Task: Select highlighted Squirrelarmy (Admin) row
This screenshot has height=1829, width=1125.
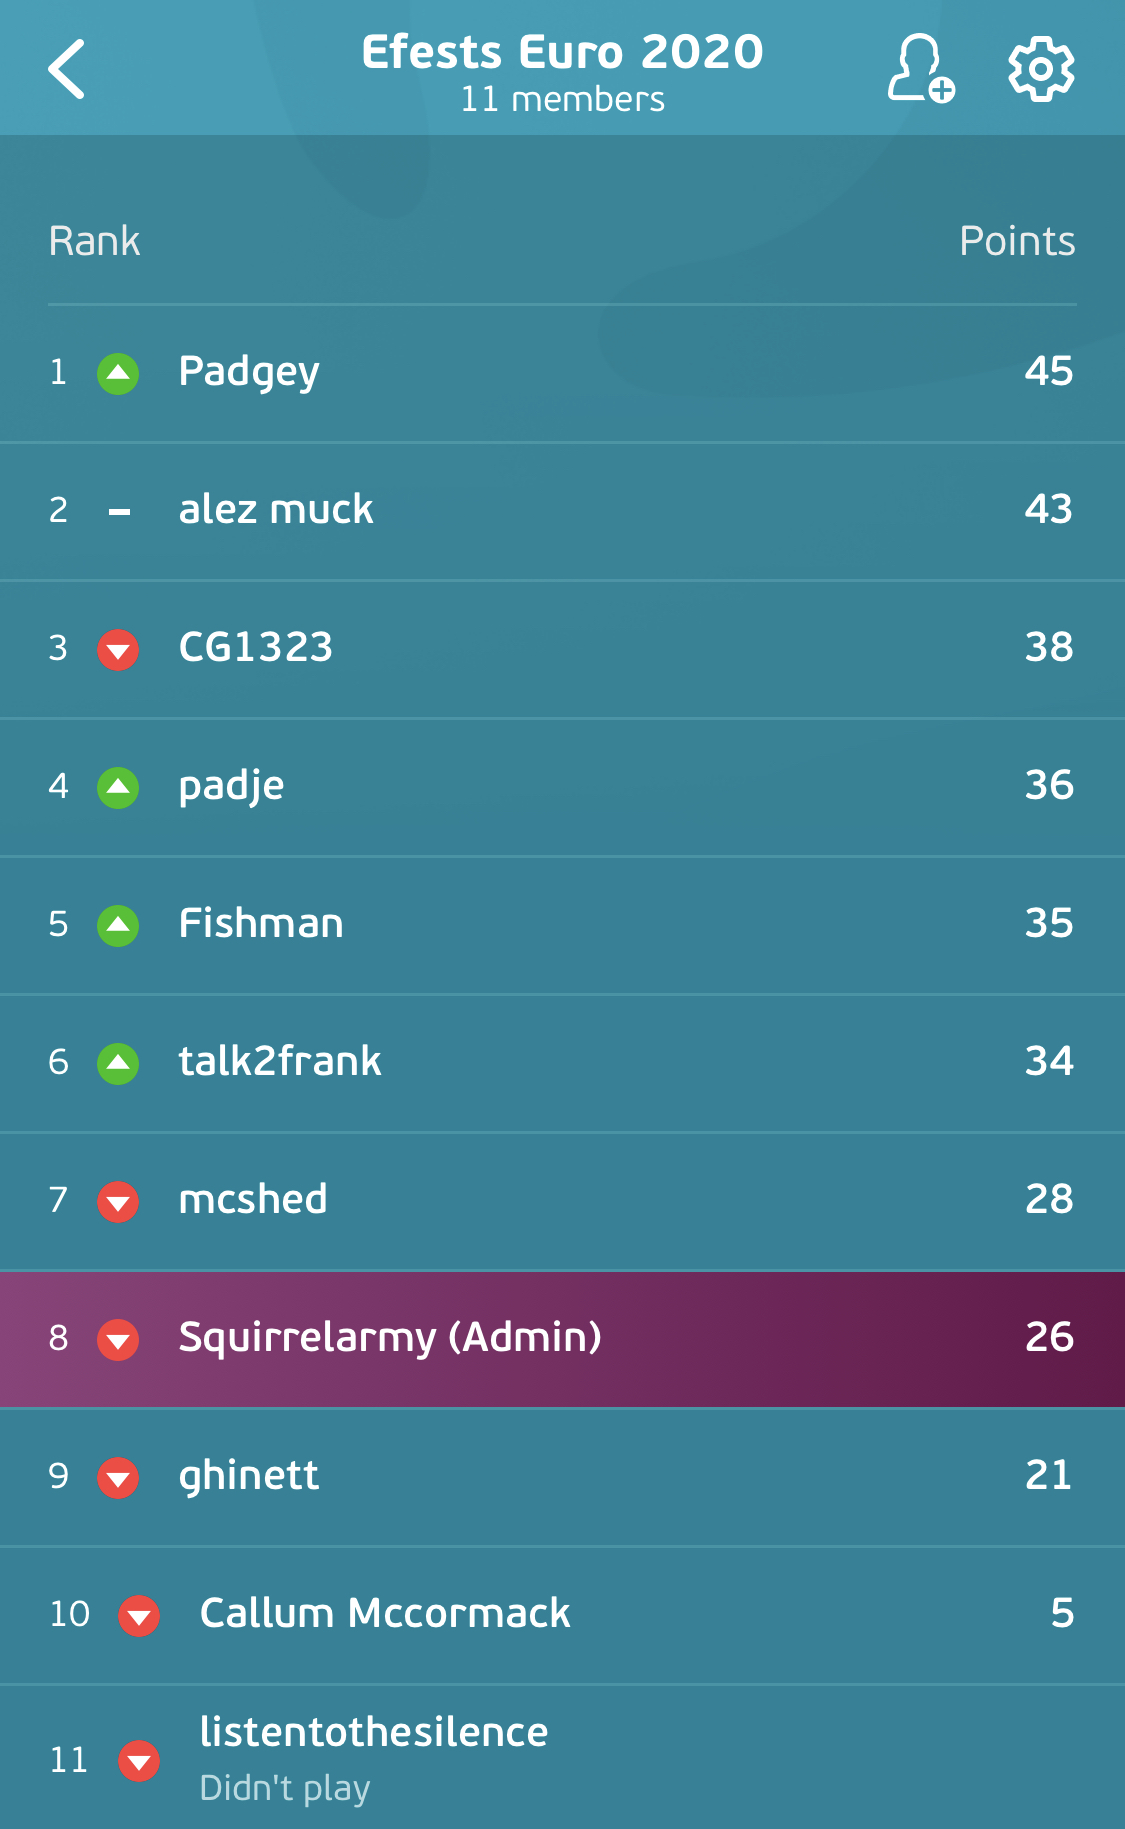Action: 562,1339
